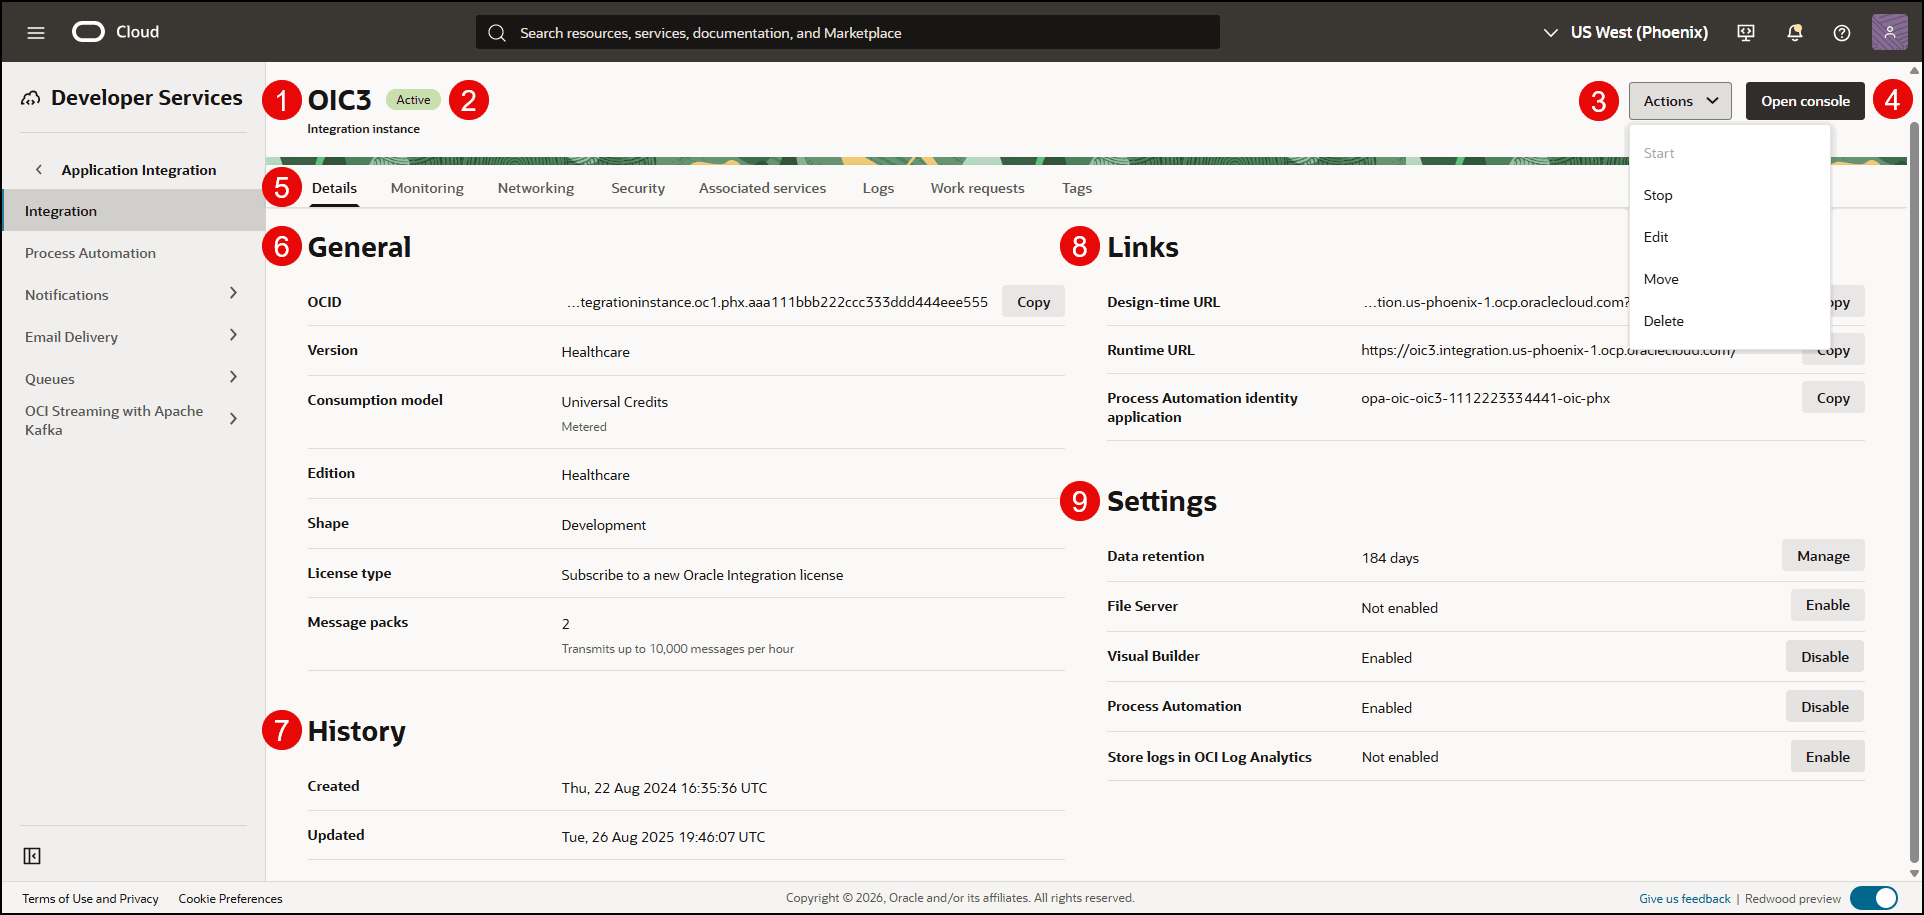Viewport: 1924px width, 915px height.
Task: Open the Cookie Preferences link
Action: click(x=230, y=899)
